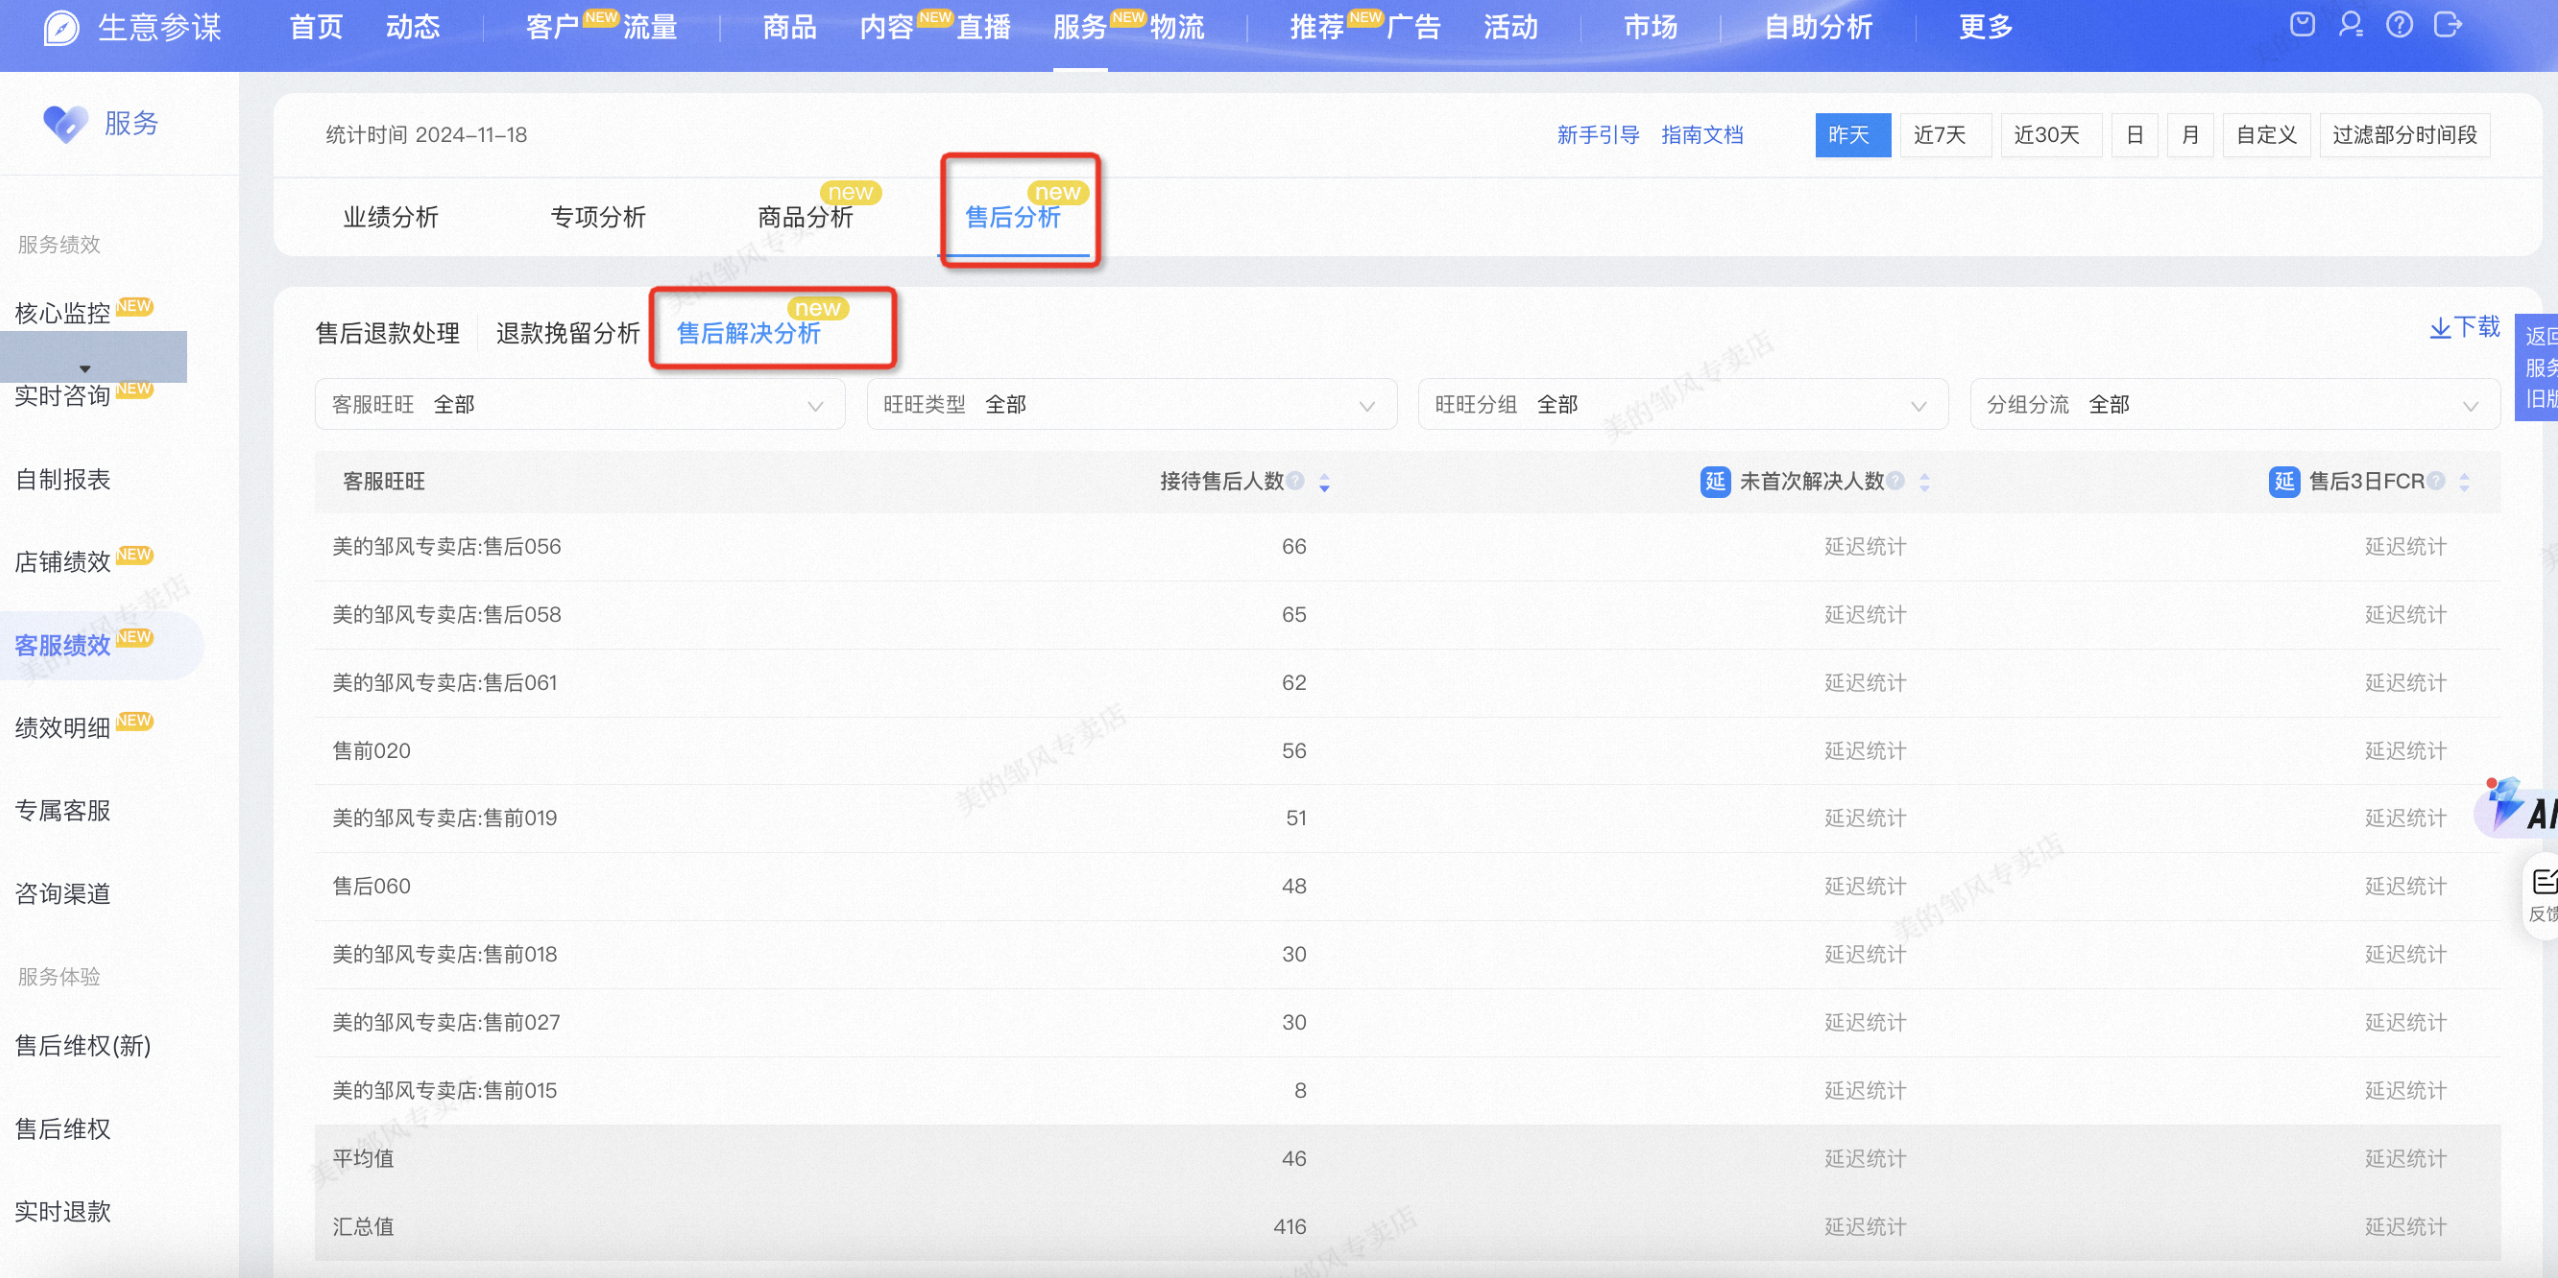Screen dimensions: 2558x1278
Task: Toggle 过滤部分时间段 option
Action: [2404, 135]
